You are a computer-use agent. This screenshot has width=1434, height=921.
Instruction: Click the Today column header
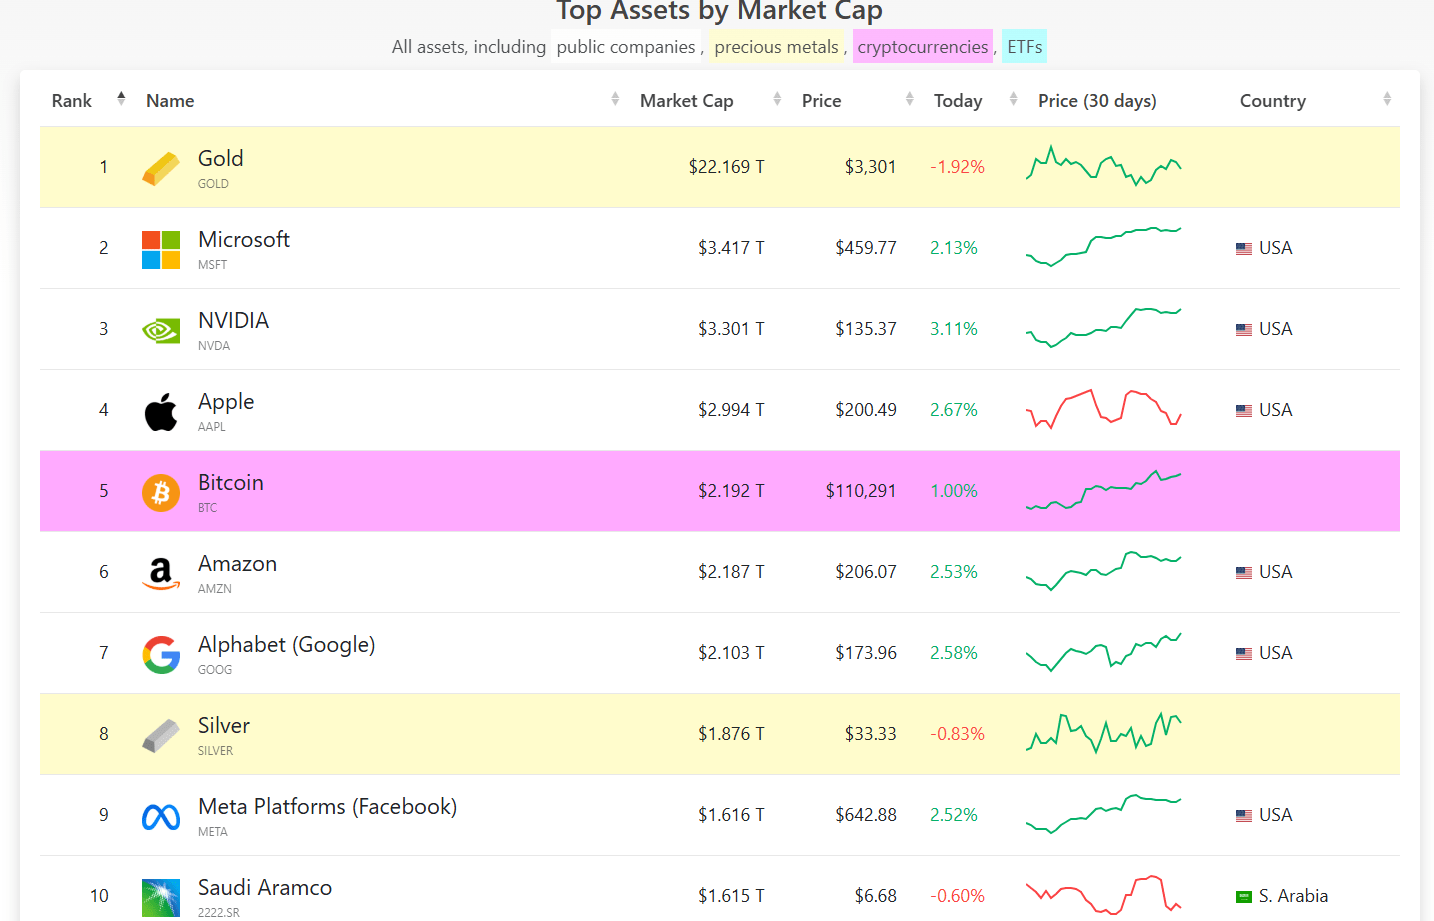click(958, 100)
